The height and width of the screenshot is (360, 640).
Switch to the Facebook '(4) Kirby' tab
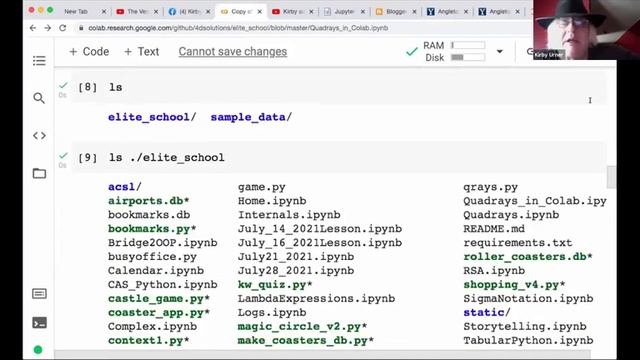[189, 12]
